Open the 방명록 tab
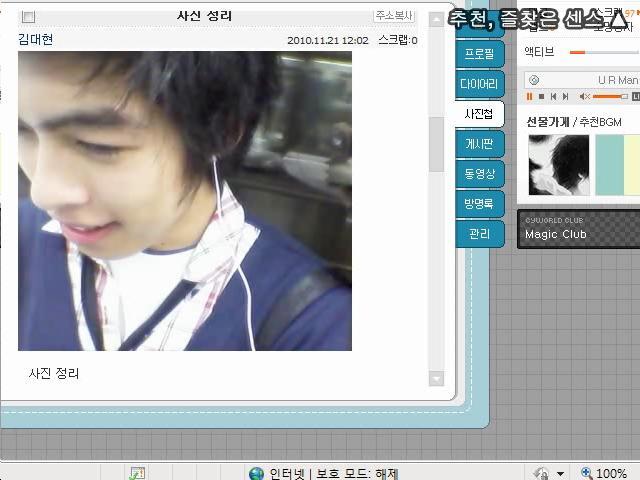Image resolution: width=640 pixels, height=480 pixels. (x=479, y=204)
